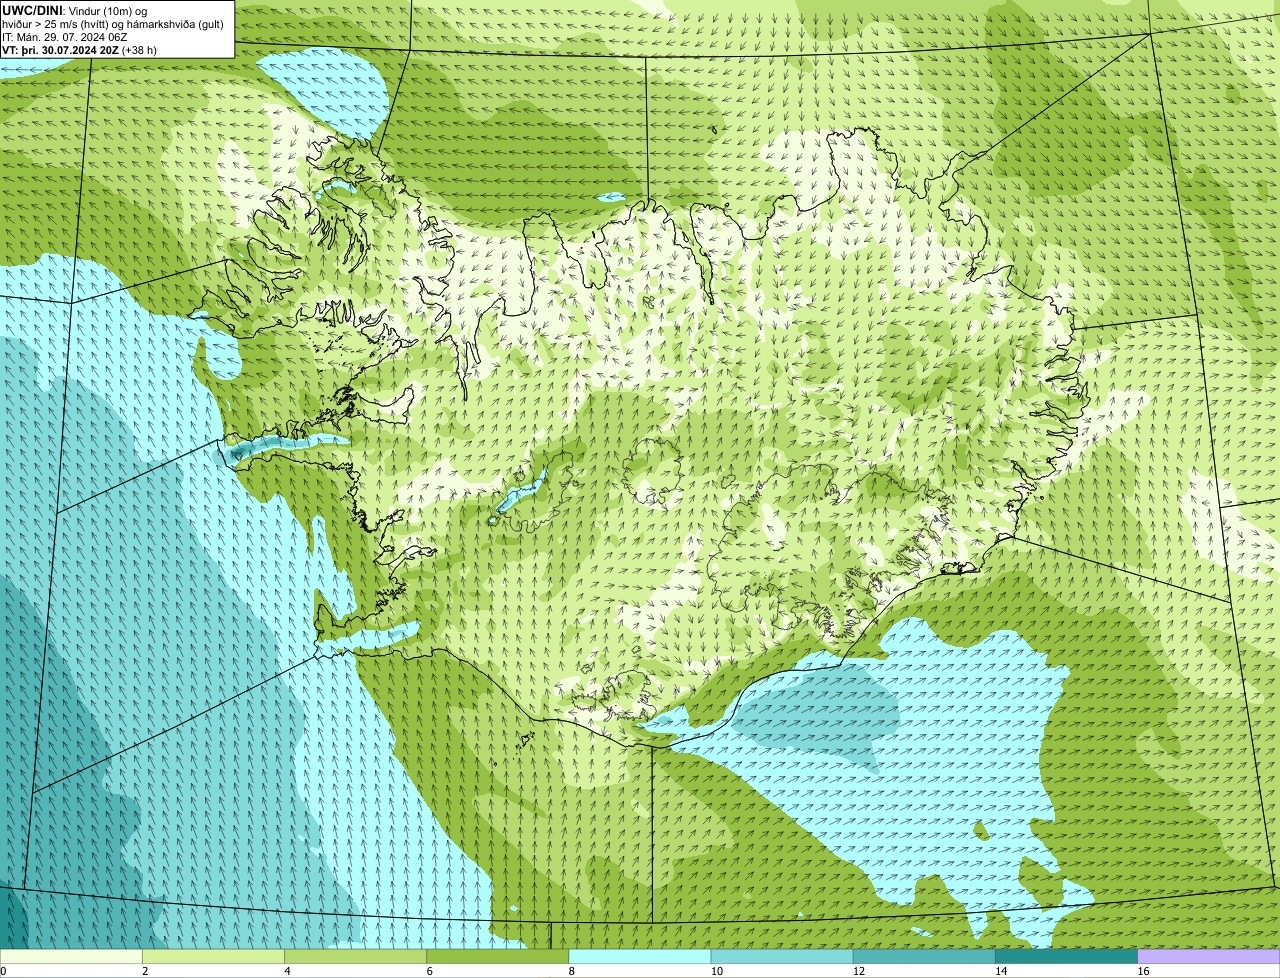Click the legend scale label "10"
The image size is (1280, 978).
[716, 971]
